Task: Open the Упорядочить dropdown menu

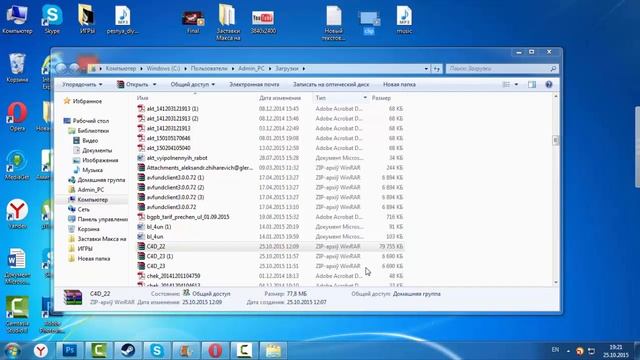Action: click(x=82, y=84)
